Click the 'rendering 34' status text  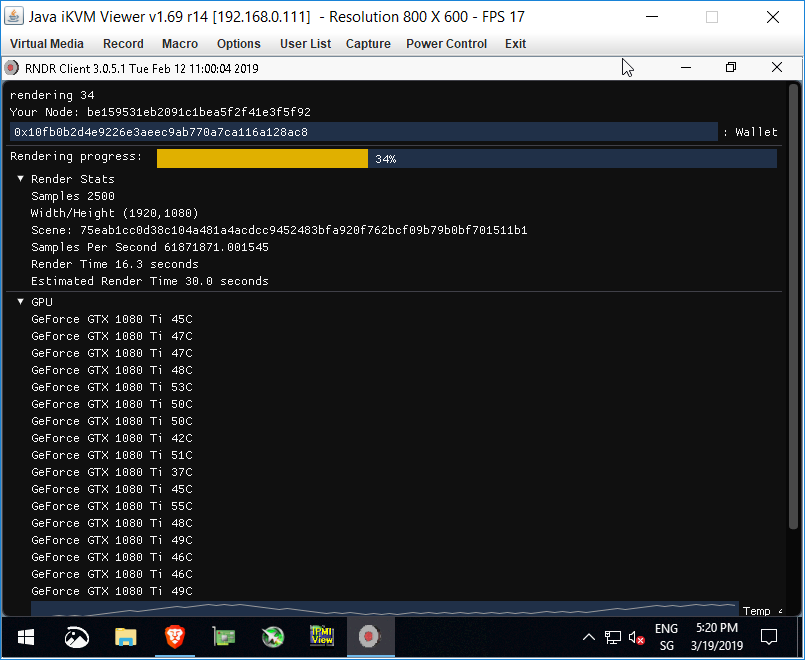[52, 95]
